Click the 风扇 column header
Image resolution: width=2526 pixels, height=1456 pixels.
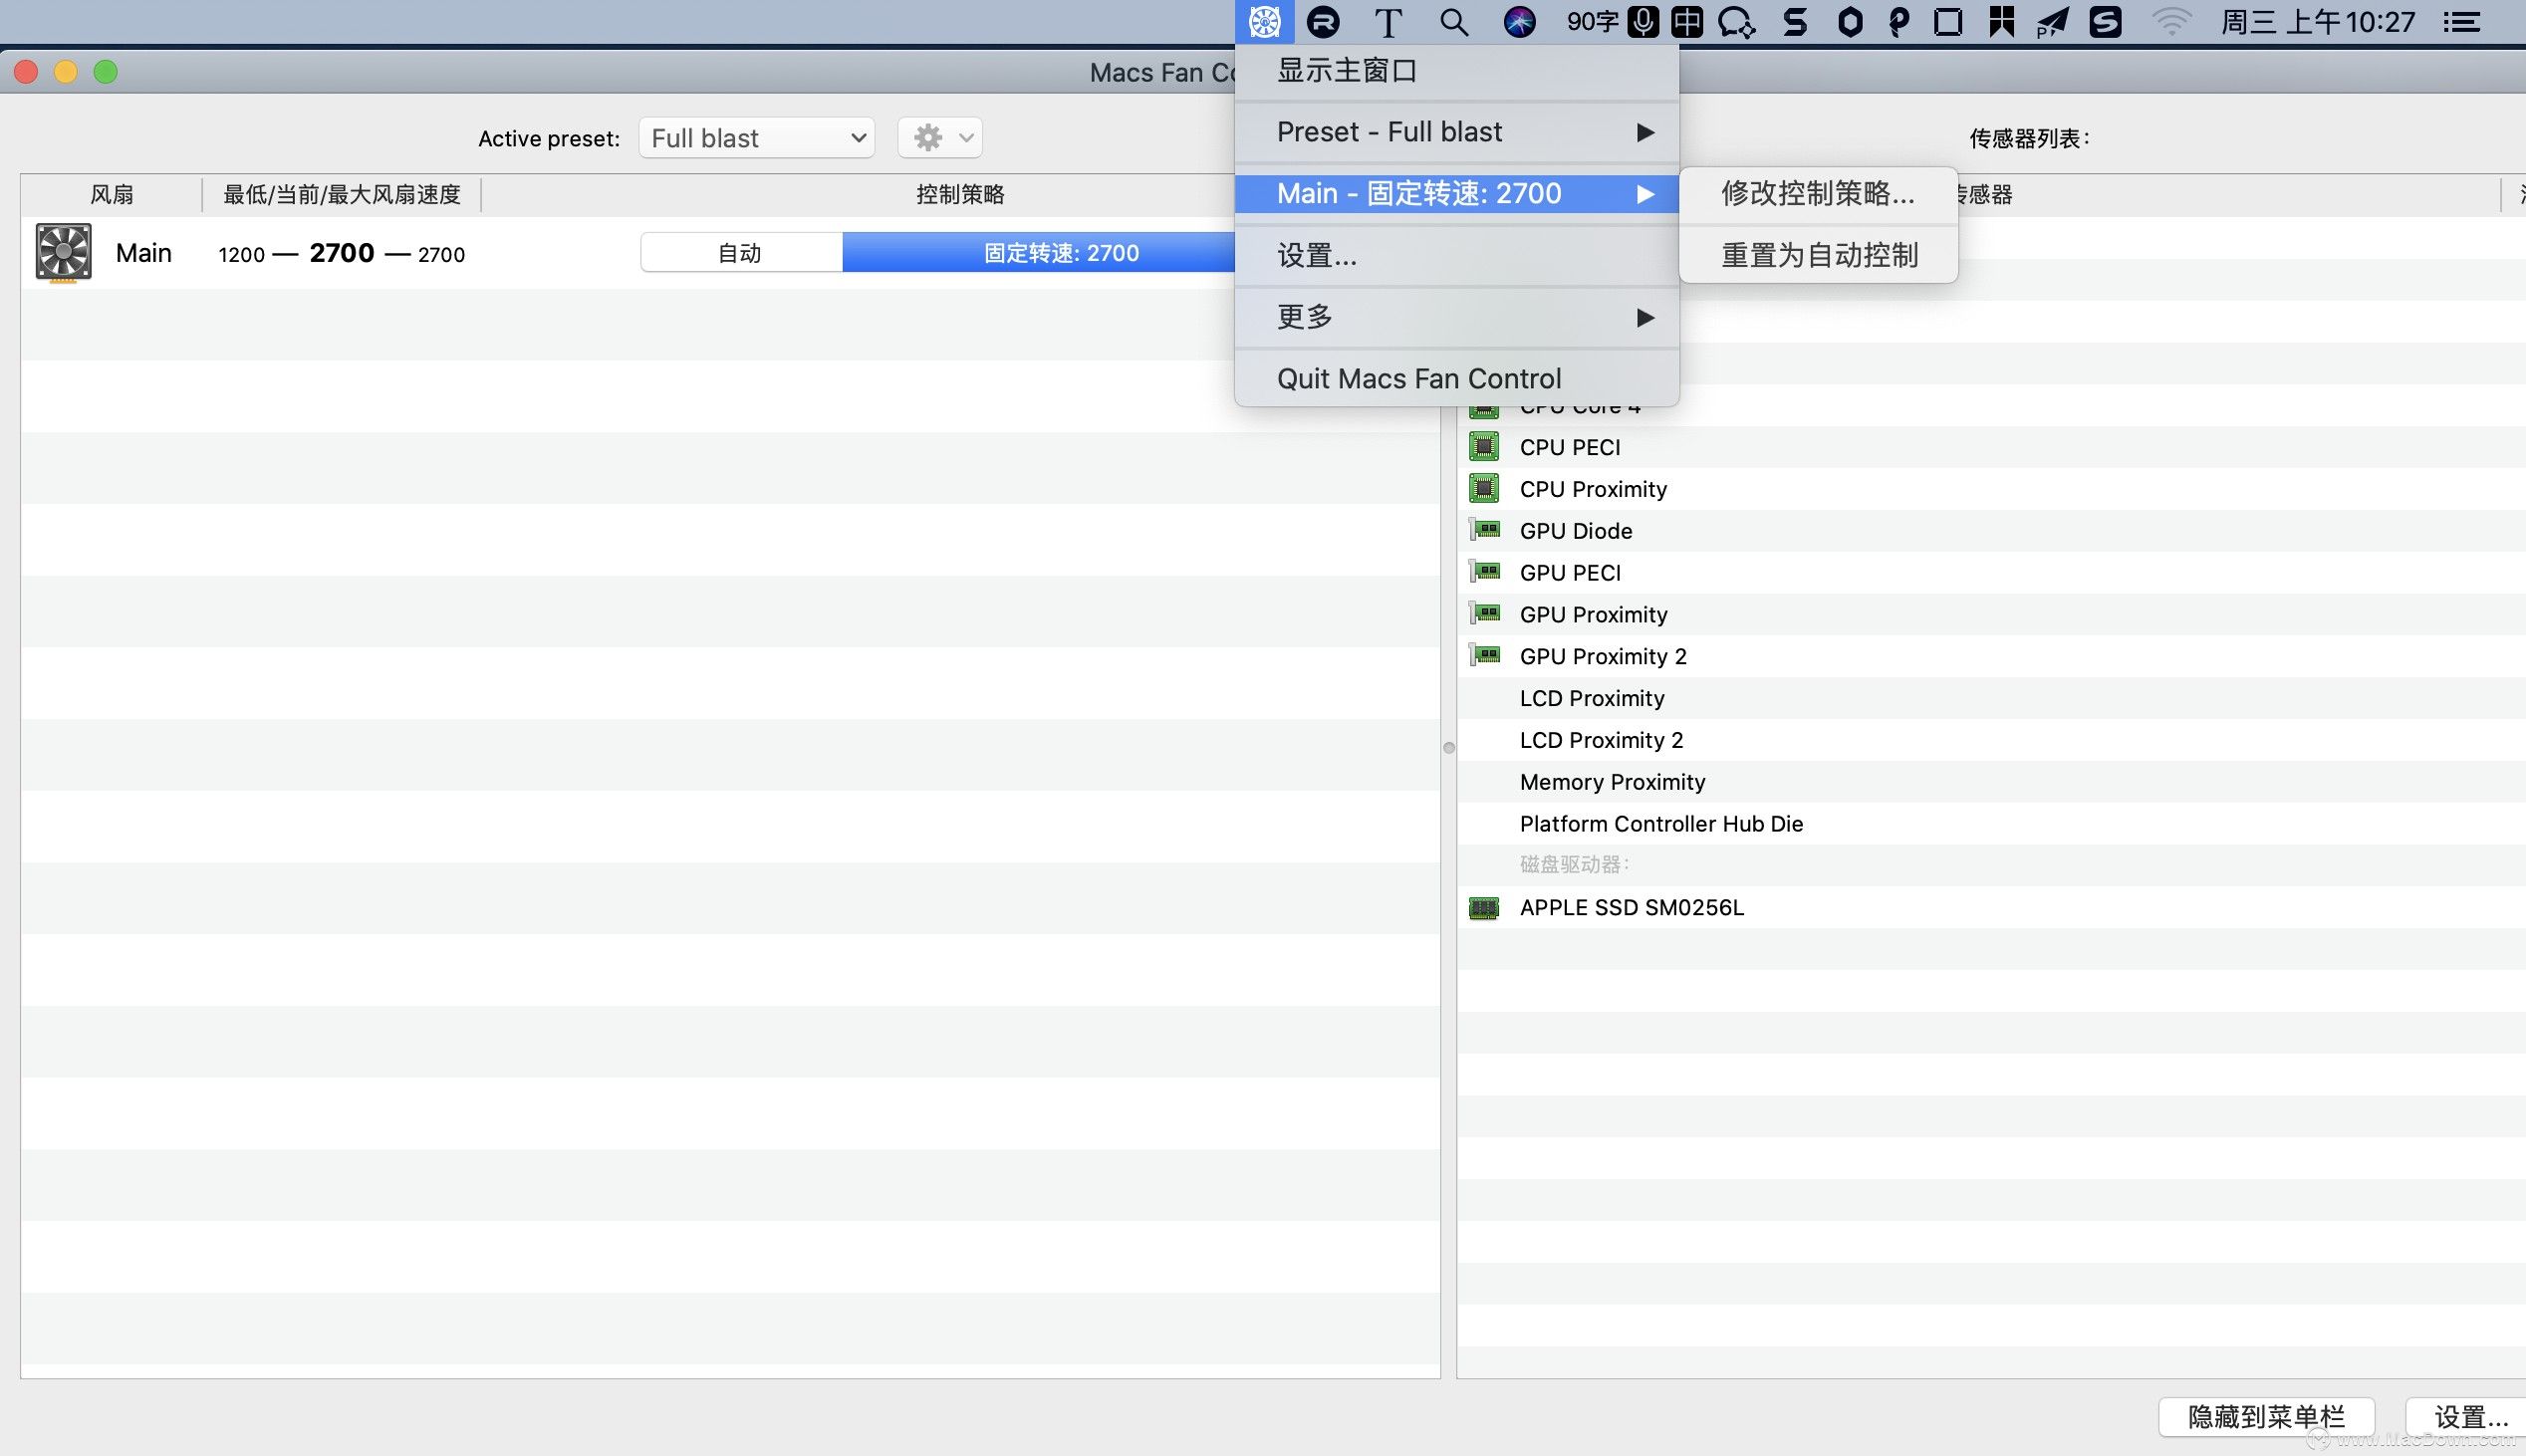[112, 194]
